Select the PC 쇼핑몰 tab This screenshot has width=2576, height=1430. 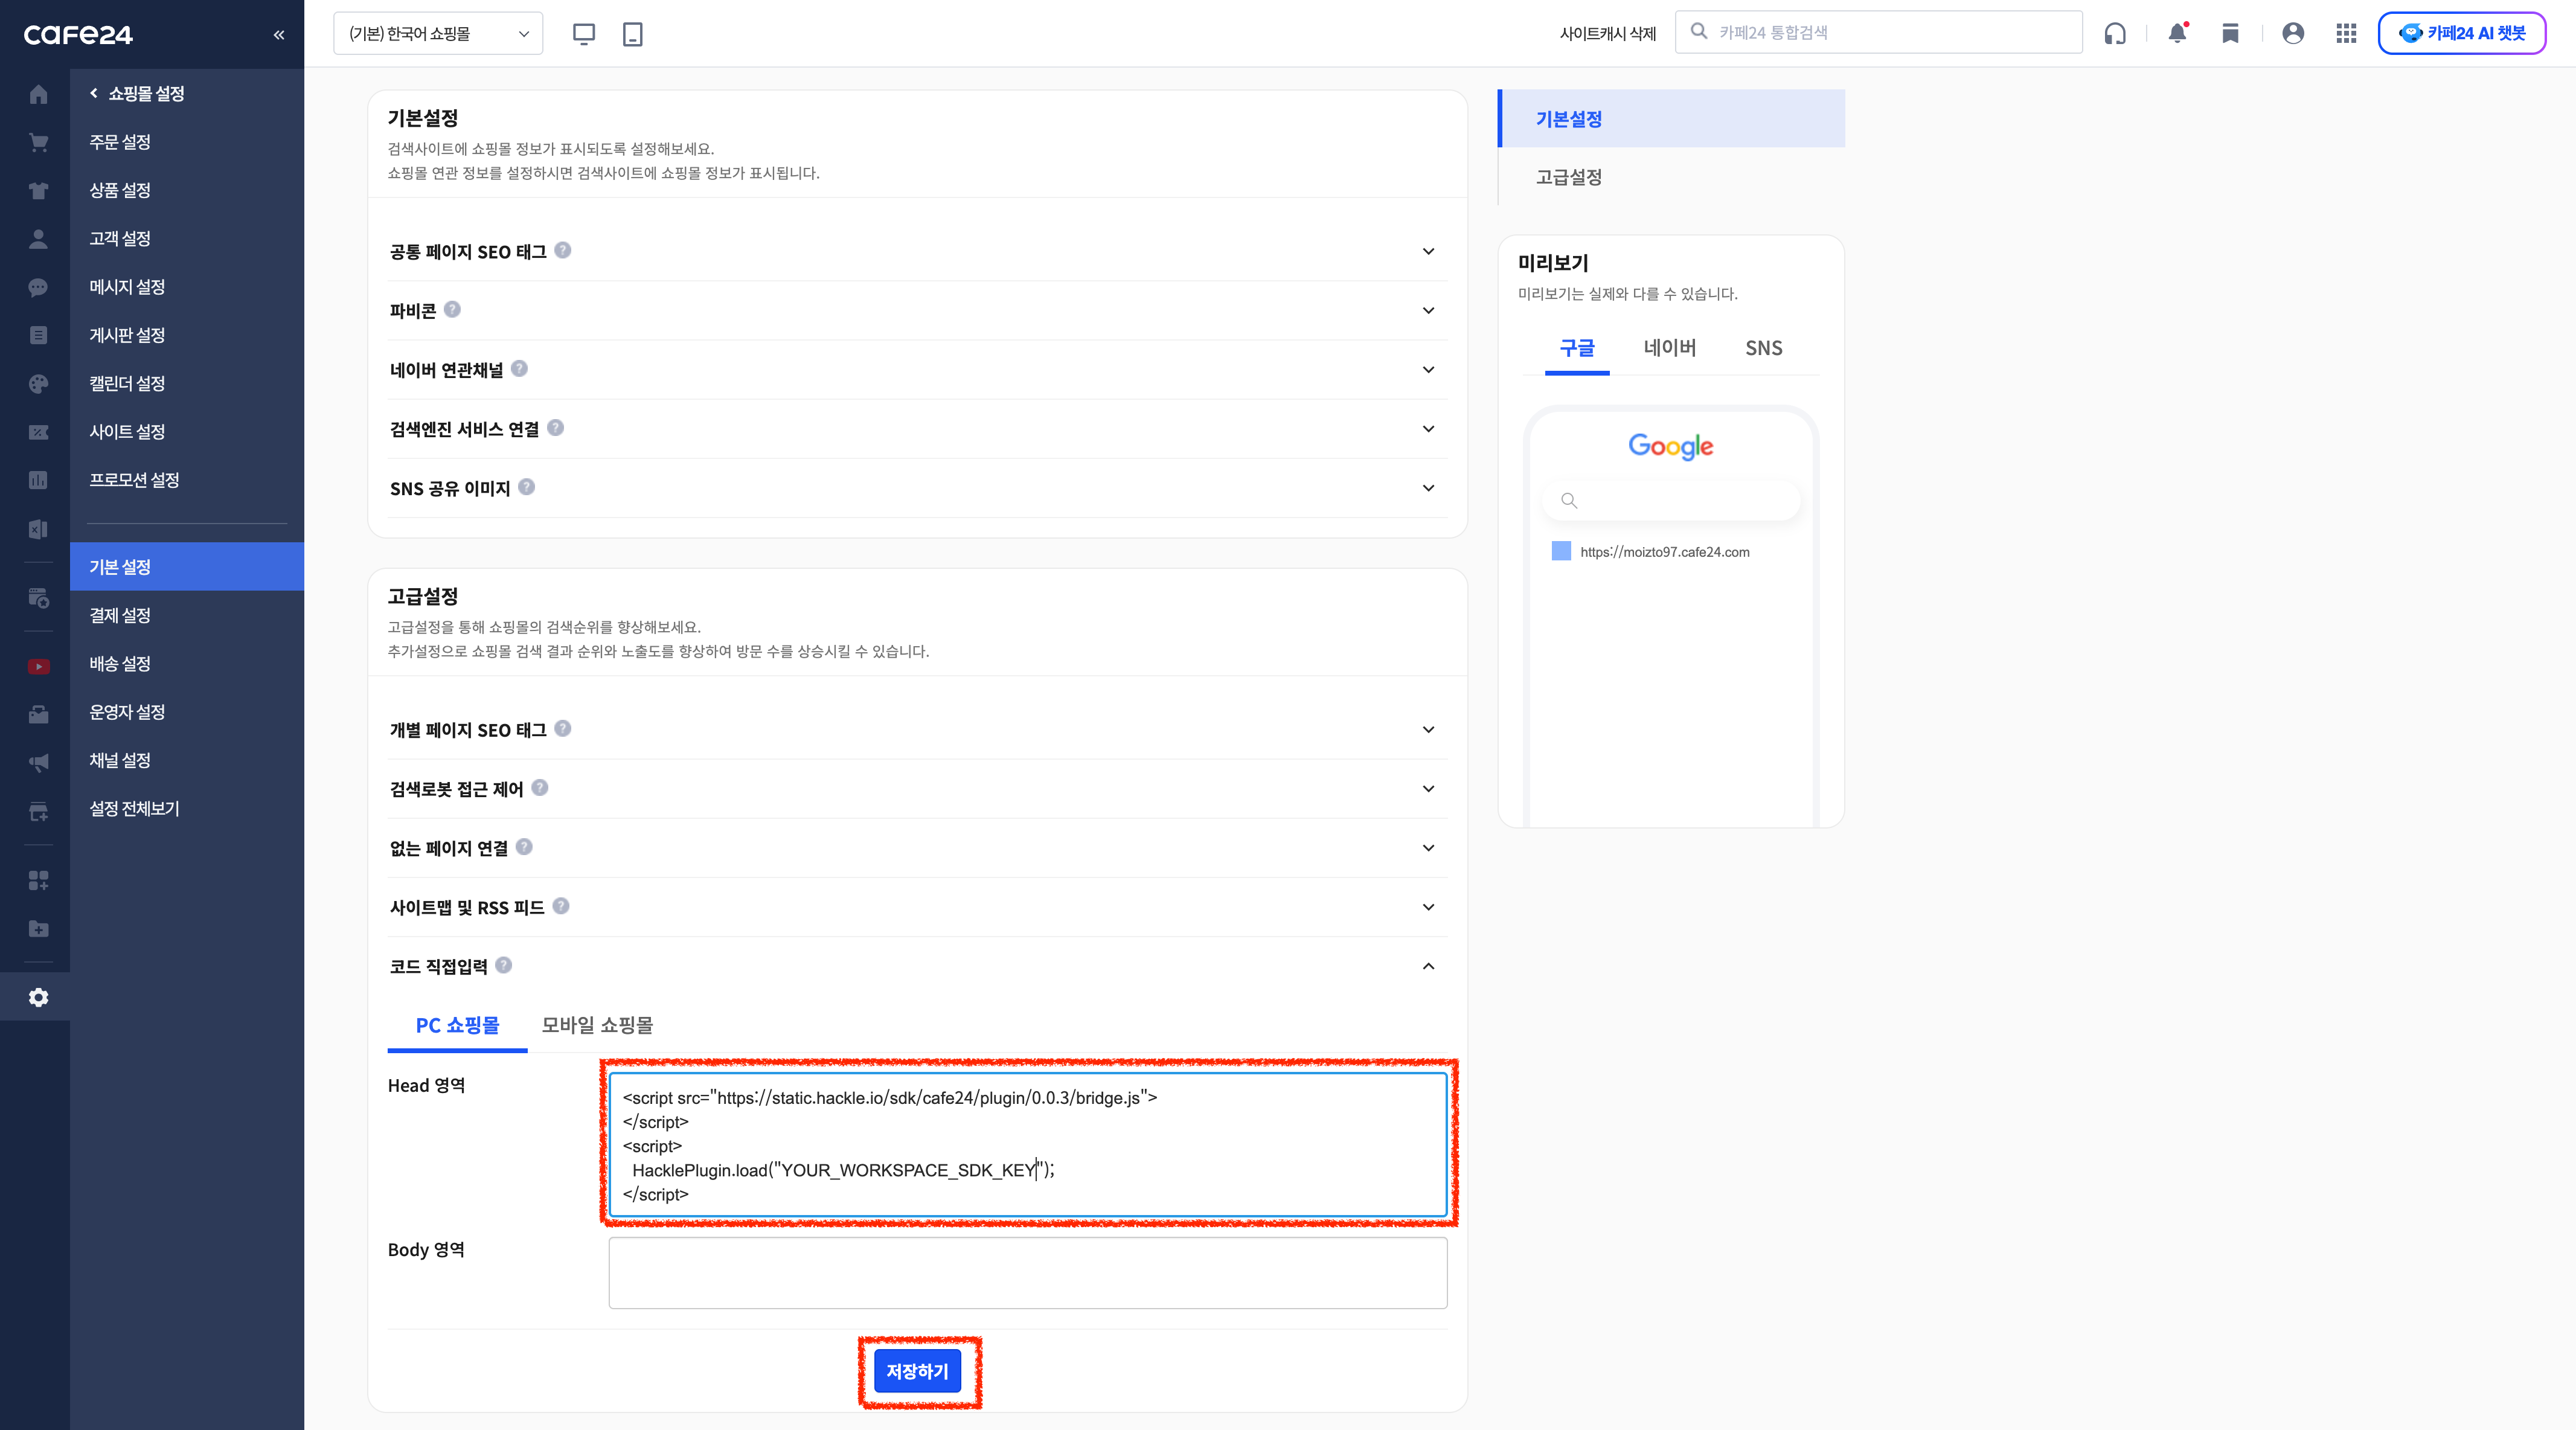point(457,1025)
